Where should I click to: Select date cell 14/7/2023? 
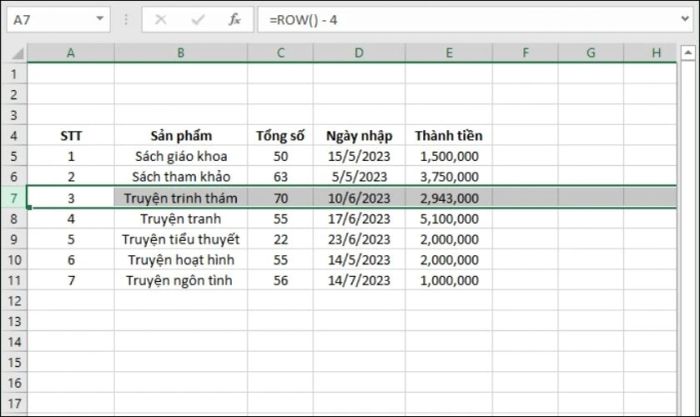click(359, 280)
